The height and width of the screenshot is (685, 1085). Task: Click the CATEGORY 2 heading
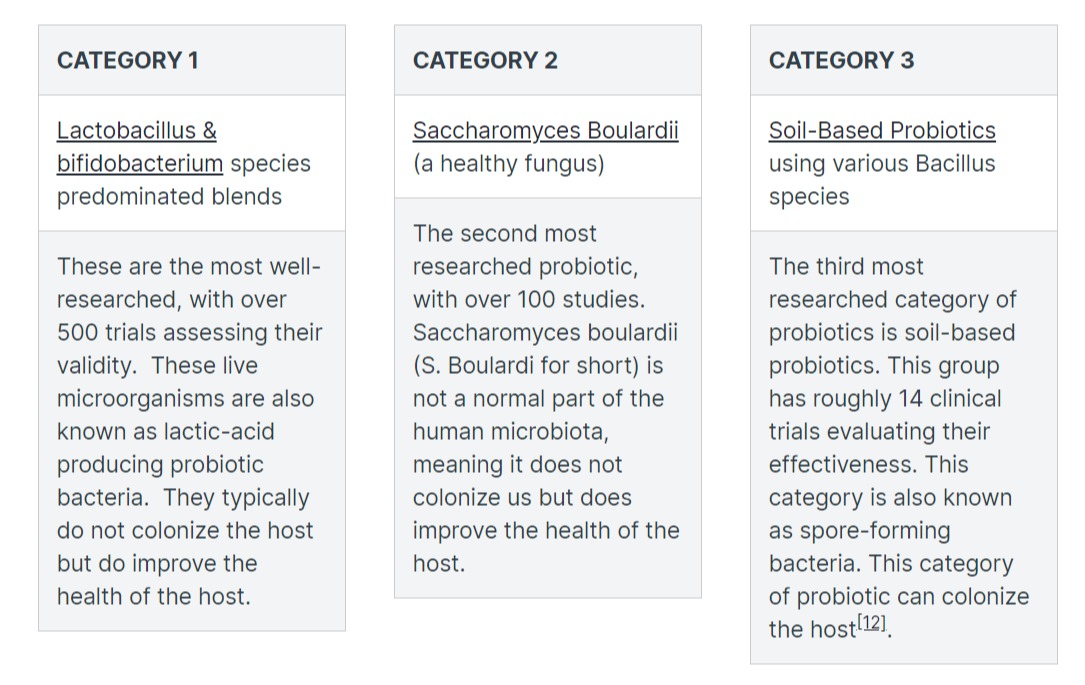pyautogui.click(x=485, y=60)
